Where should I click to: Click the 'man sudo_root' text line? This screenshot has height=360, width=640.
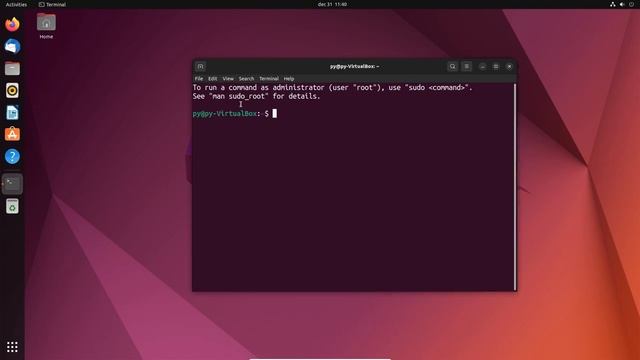(256, 96)
